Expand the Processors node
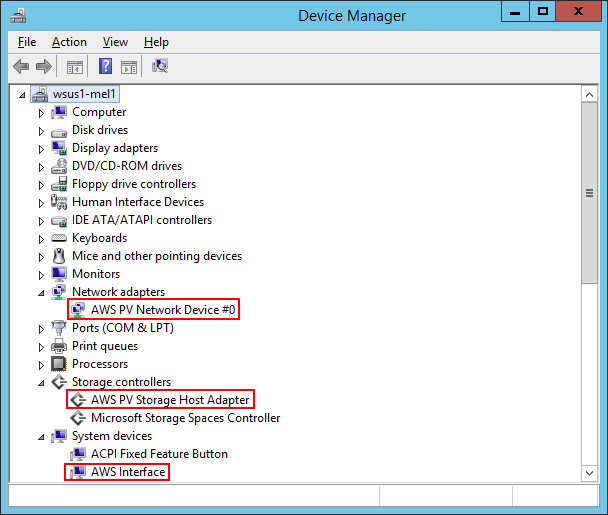The width and height of the screenshot is (608, 515). coord(41,365)
